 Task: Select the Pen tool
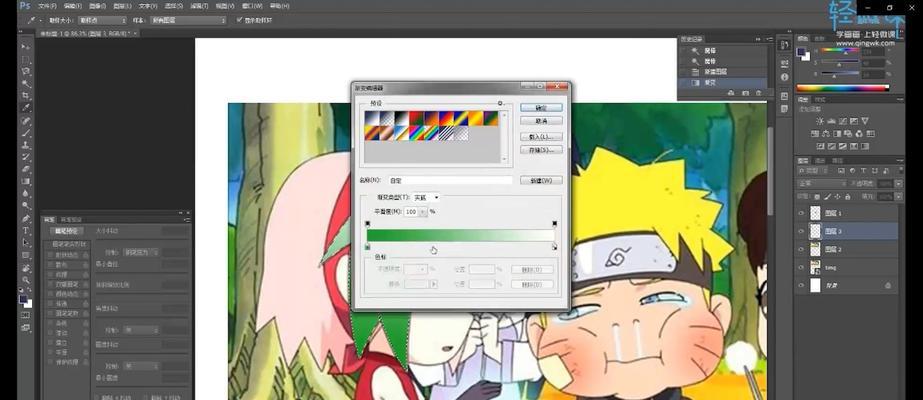(x=25, y=218)
